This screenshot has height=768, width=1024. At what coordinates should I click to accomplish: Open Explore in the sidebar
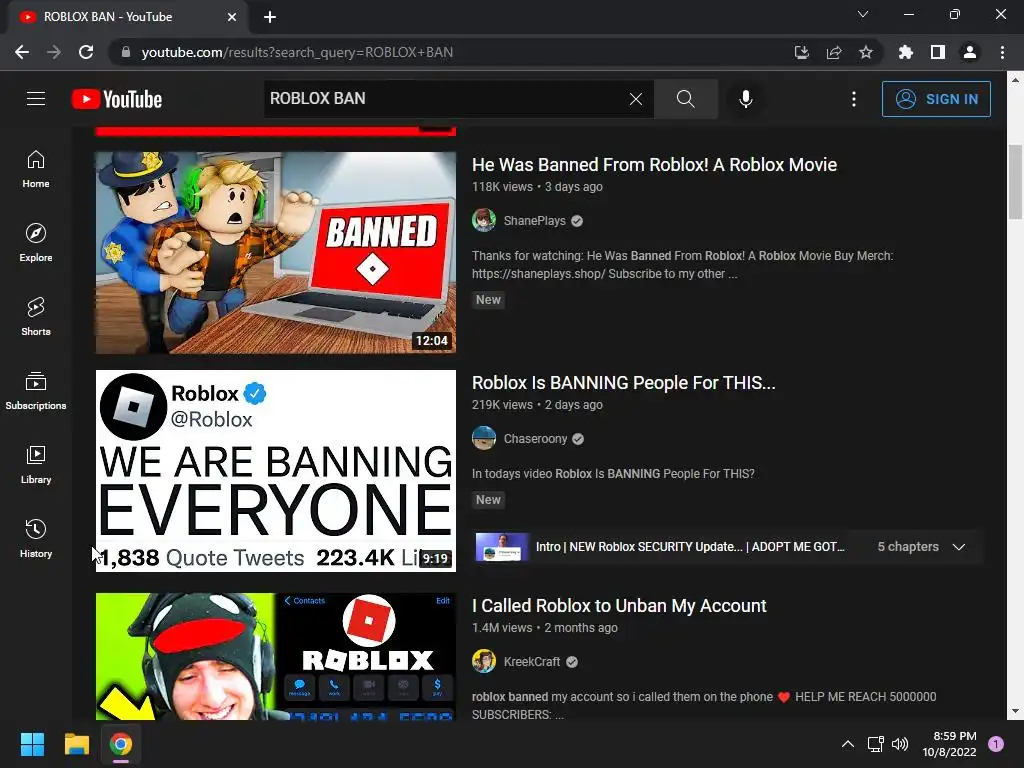point(36,243)
